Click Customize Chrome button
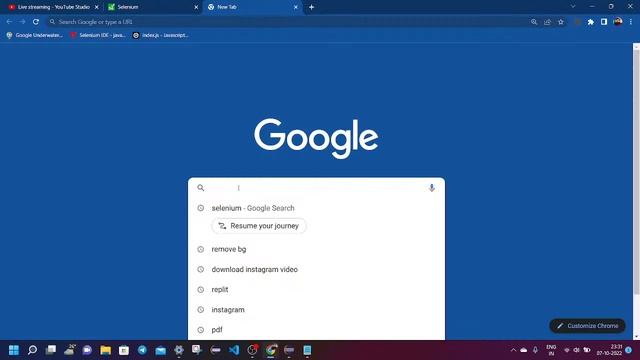This screenshot has width=640, height=360. pyautogui.click(x=587, y=326)
